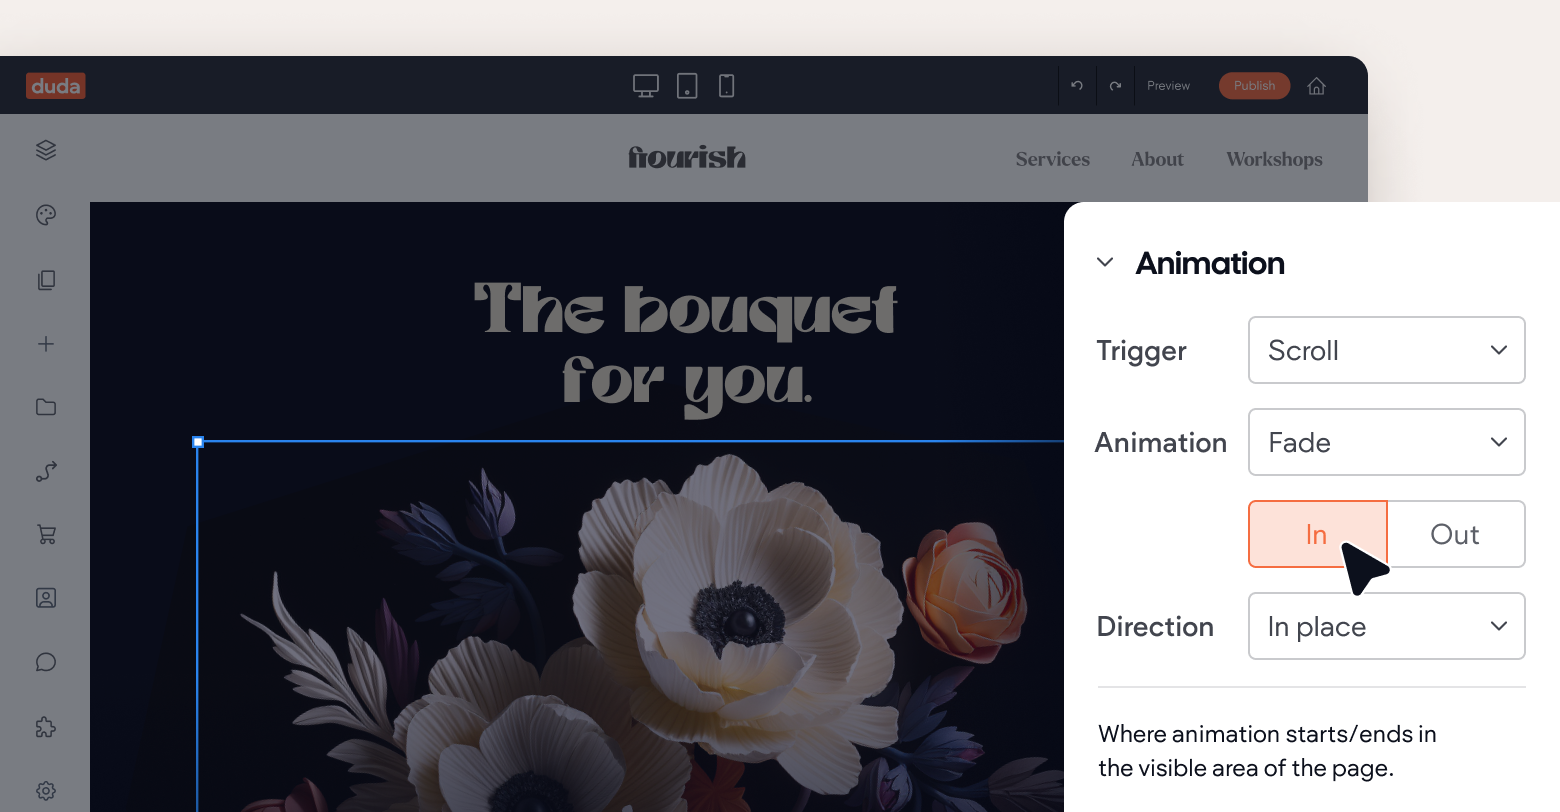Screen dimensions: 1560x812
Task: Redo the last action
Action: (1115, 86)
